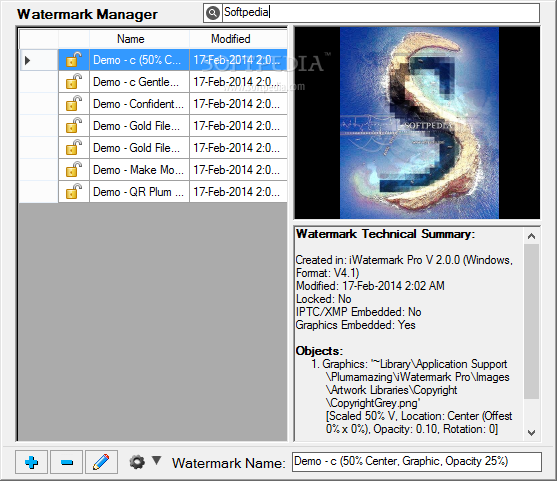This screenshot has width=557, height=481.
Task: Click the gear settings icon
Action: (x=137, y=462)
